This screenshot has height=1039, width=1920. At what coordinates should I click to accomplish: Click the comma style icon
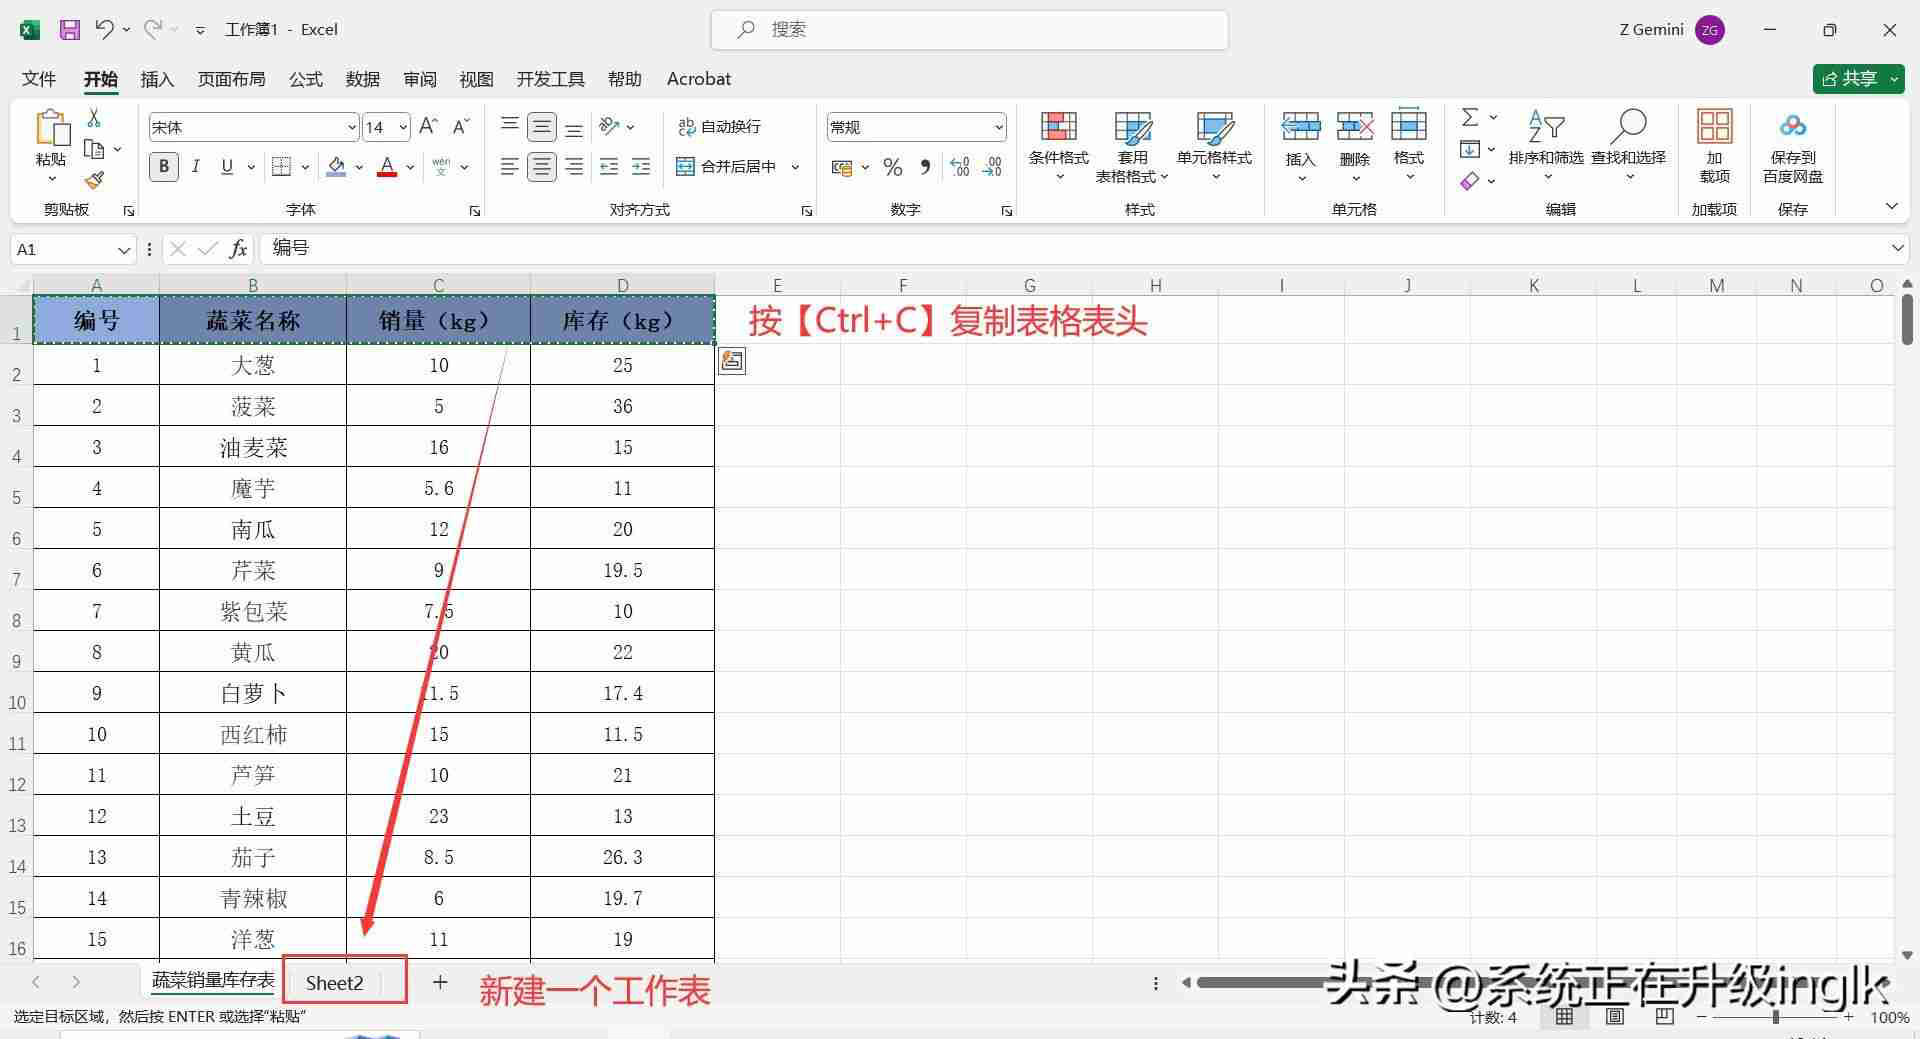(925, 167)
